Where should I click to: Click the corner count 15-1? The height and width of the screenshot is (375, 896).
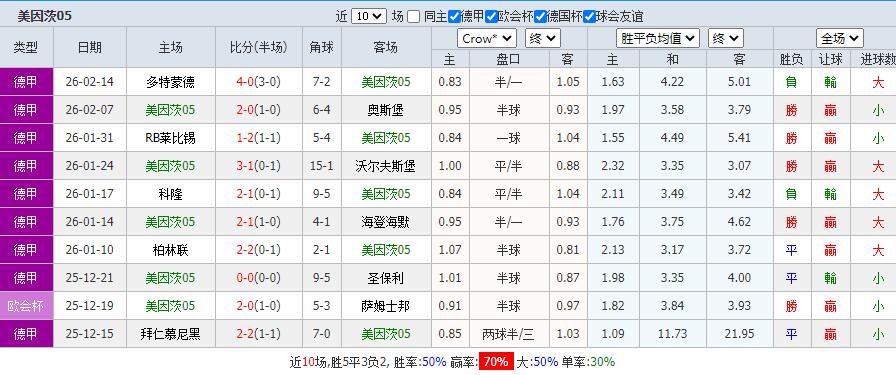click(322, 166)
